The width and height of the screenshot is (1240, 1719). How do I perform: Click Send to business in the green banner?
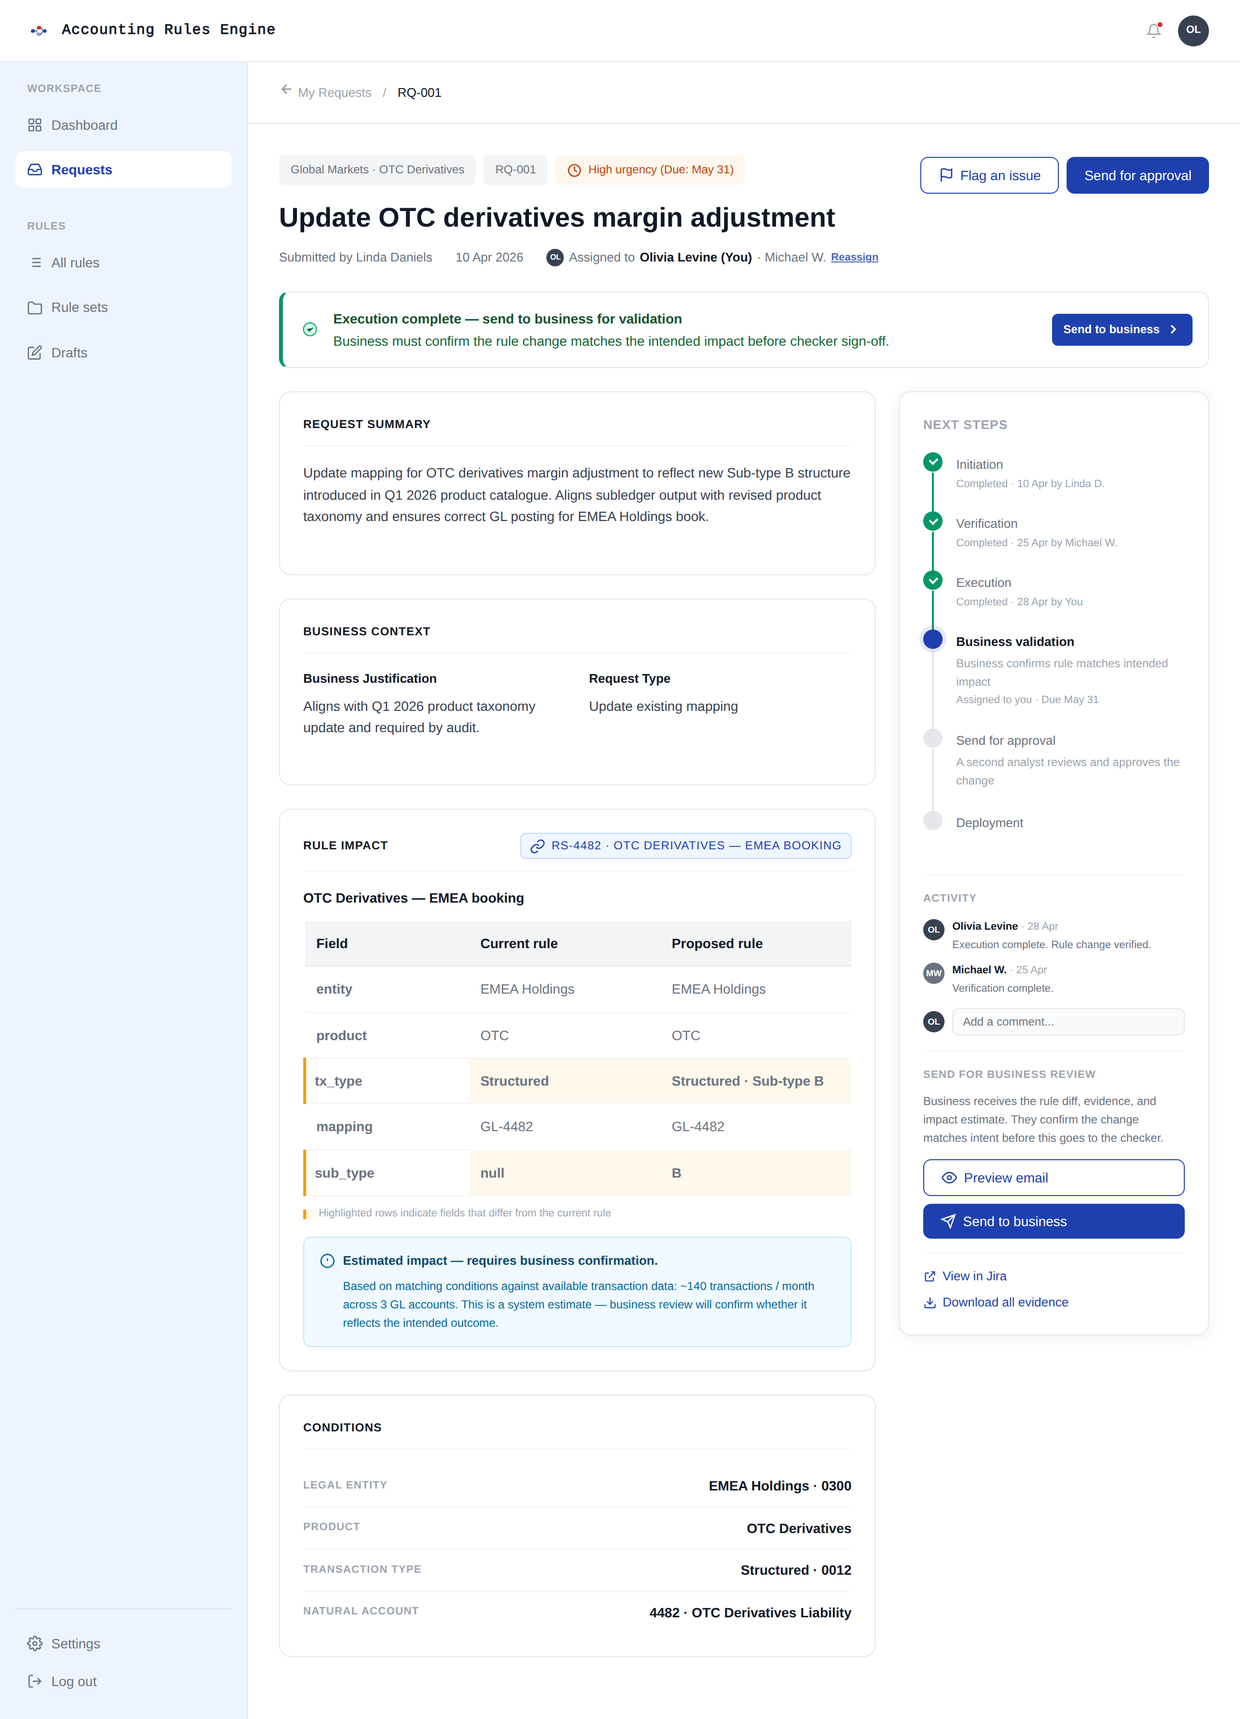[x=1121, y=329]
